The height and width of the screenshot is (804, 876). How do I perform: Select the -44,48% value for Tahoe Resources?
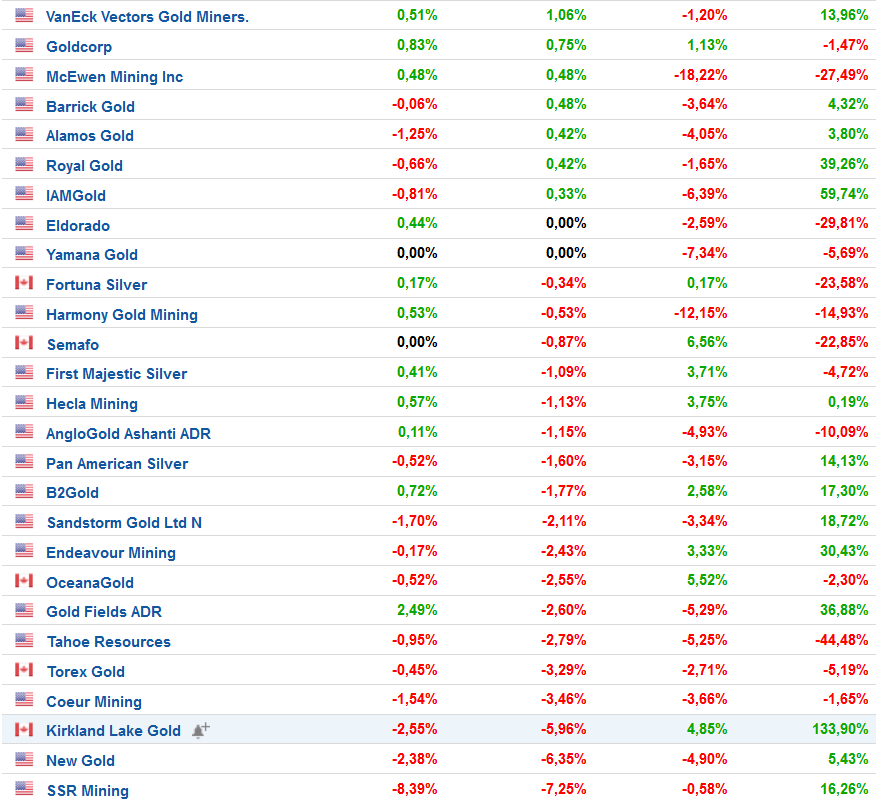pyautogui.click(x=841, y=640)
